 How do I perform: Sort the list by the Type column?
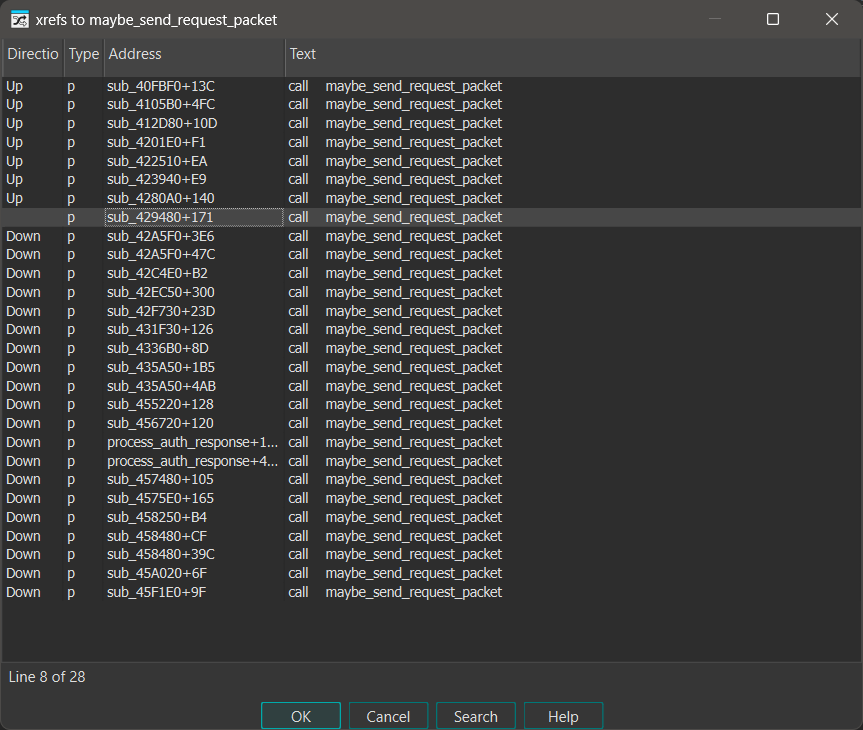83,55
